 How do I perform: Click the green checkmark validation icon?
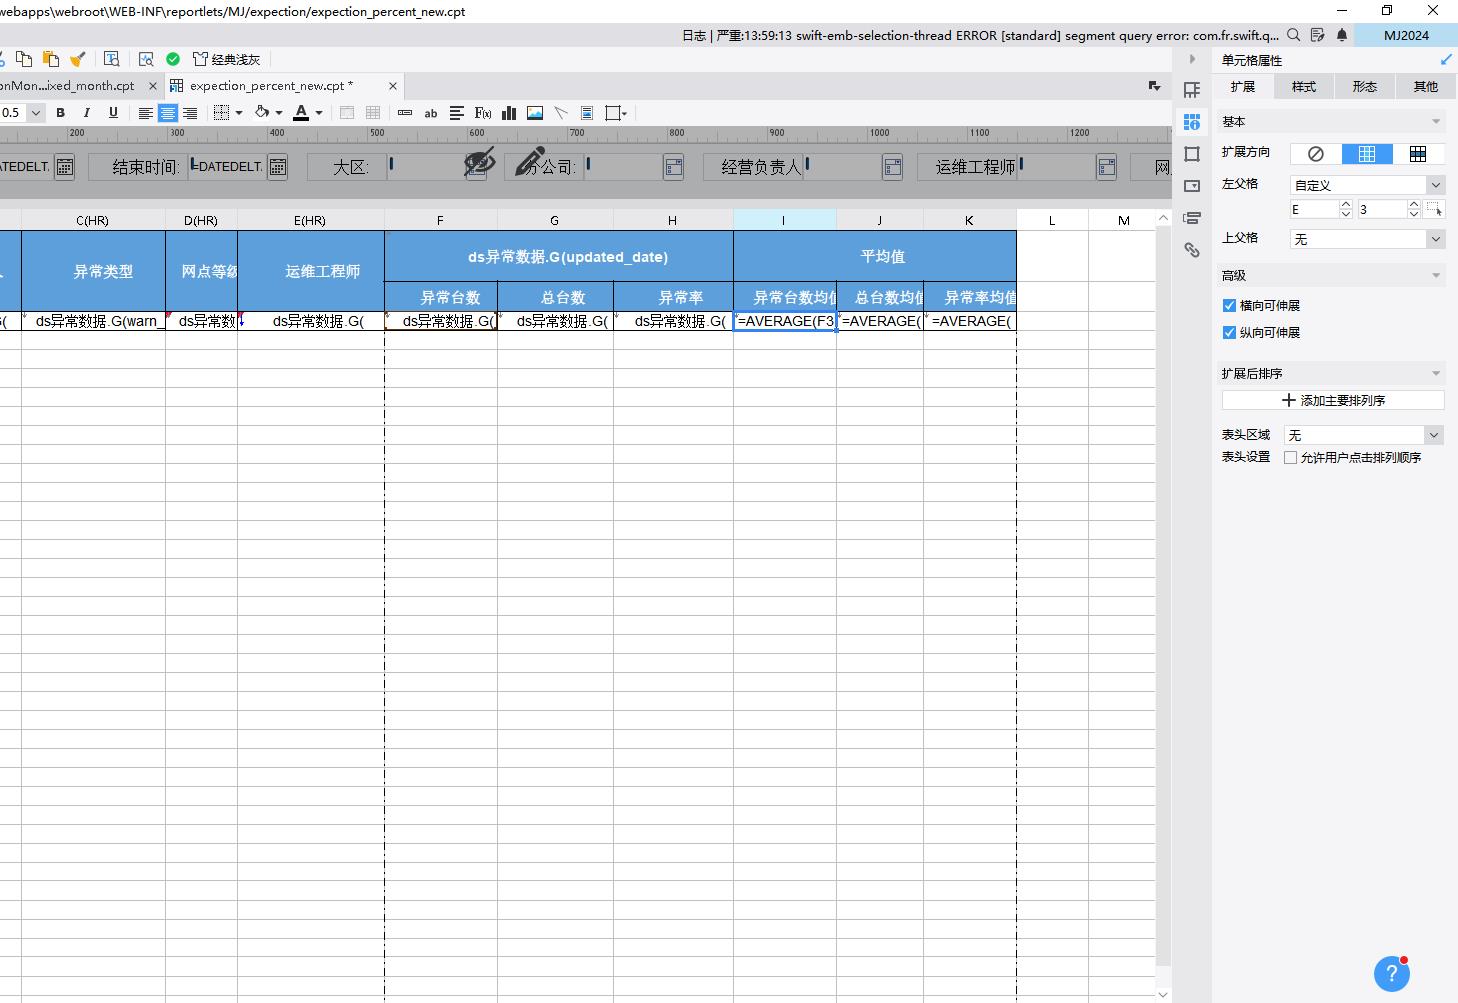[173, 59]
